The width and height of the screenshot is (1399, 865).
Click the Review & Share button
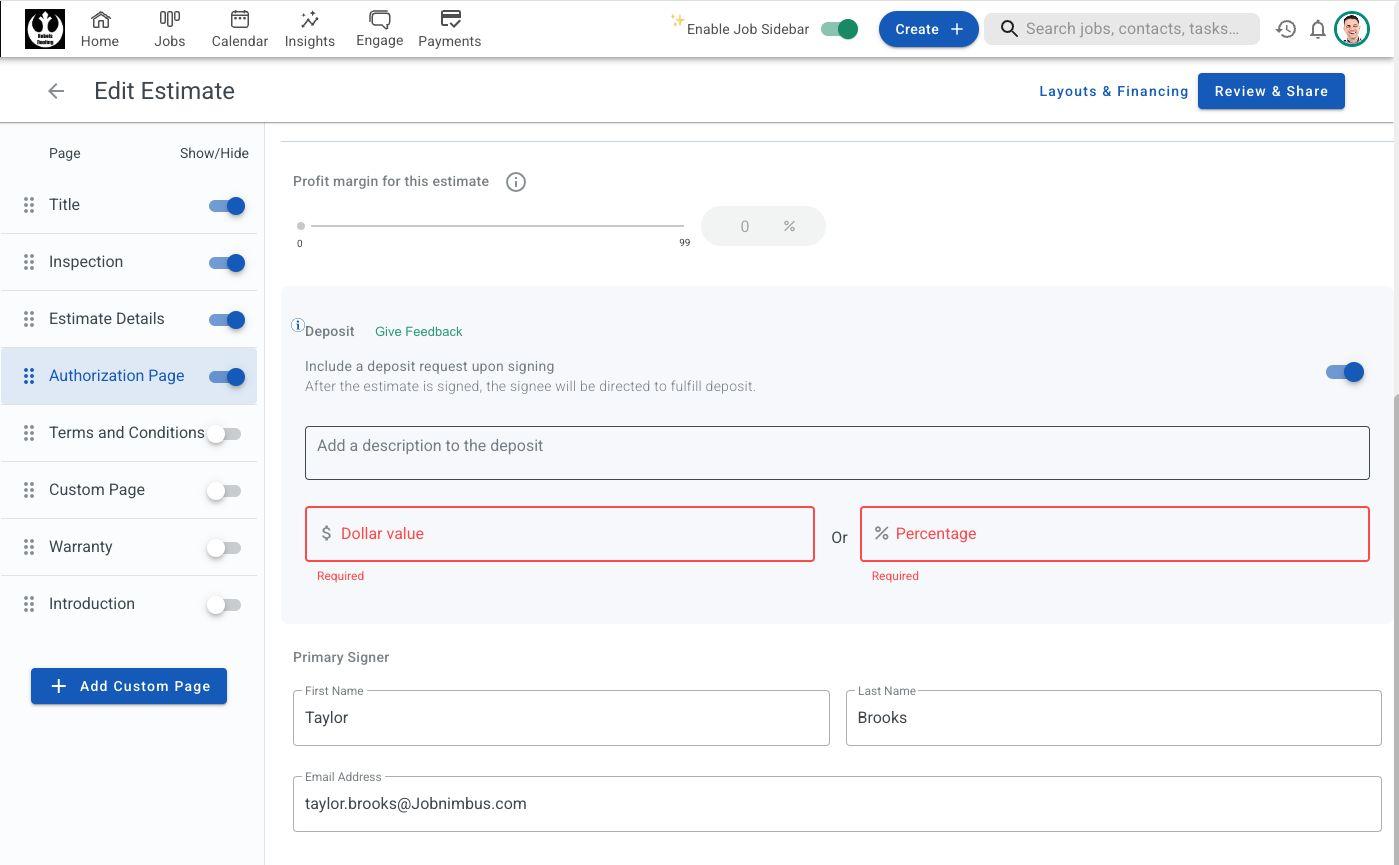pyautogui.click(x=1271, y=91)
